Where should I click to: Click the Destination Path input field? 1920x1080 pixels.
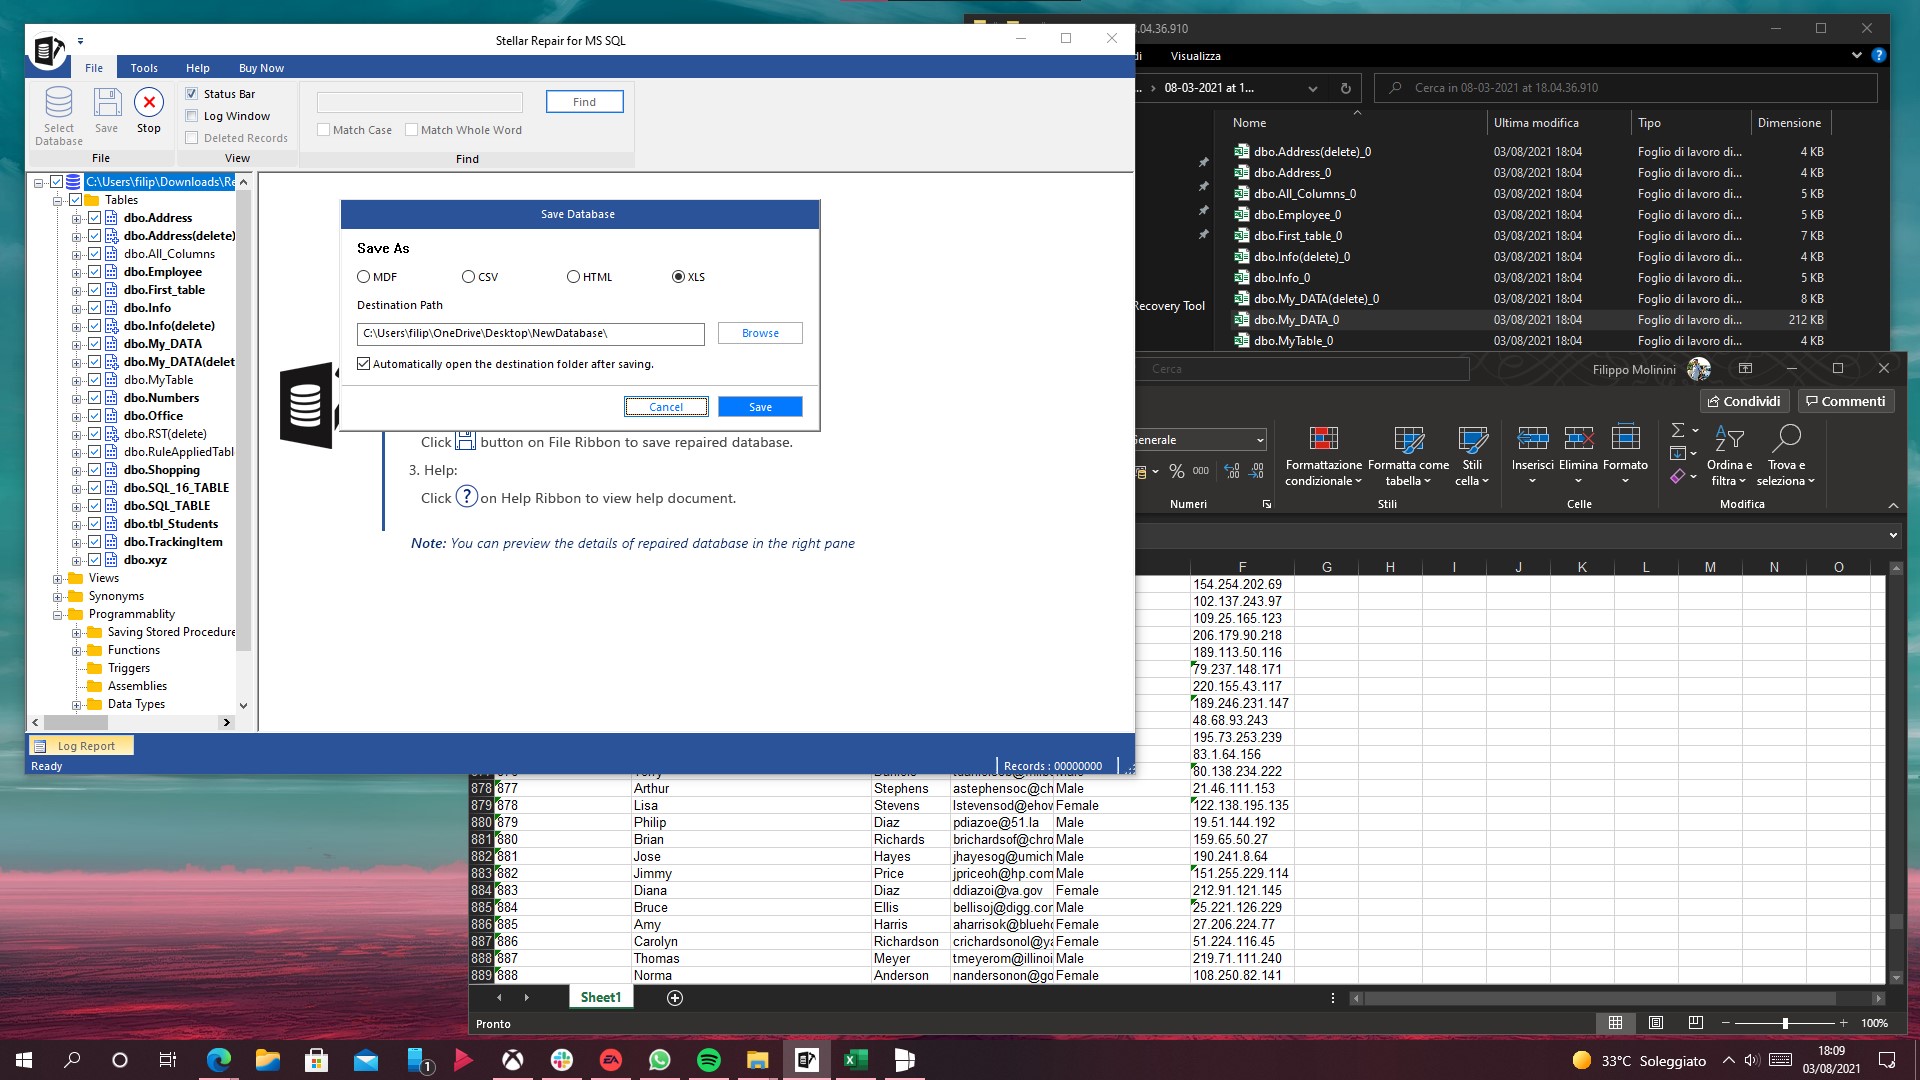(530, 333)
